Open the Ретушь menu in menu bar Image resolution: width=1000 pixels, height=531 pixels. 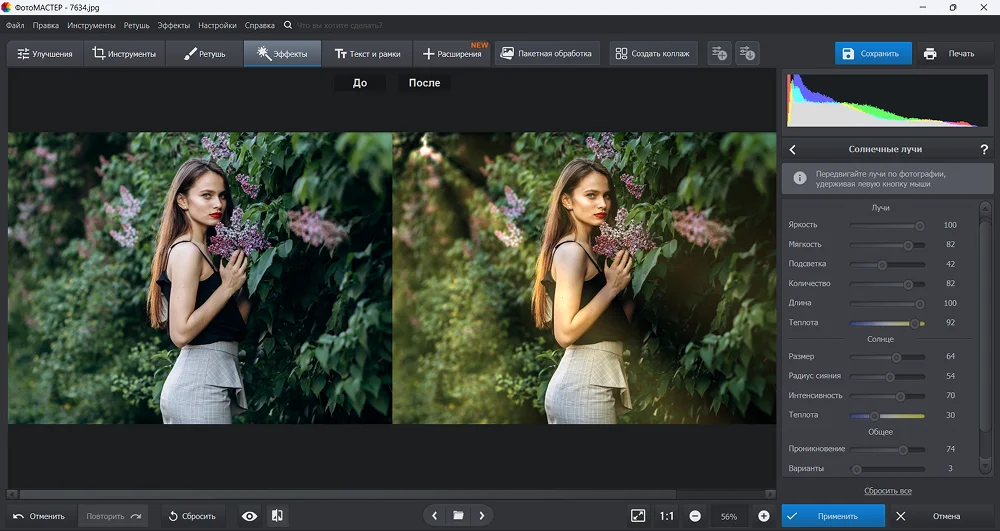(x=136, y=25)
